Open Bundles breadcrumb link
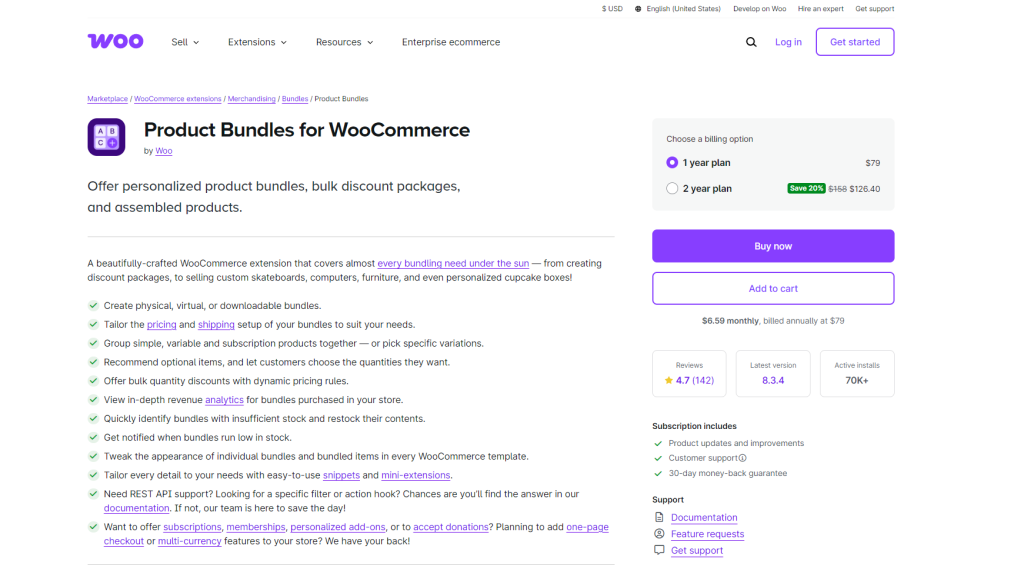Screen dimensions: 1024x569 pos(295,99)
